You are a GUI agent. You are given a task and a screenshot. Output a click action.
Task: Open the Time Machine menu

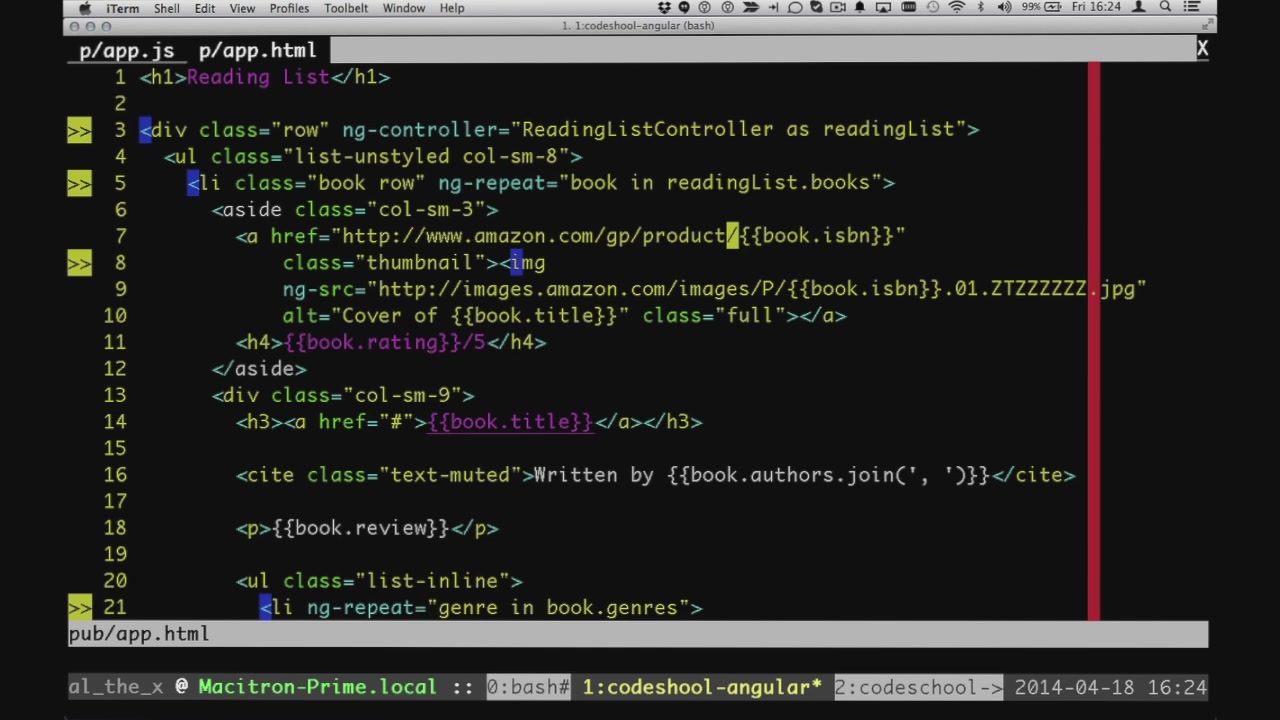point(932,8)
